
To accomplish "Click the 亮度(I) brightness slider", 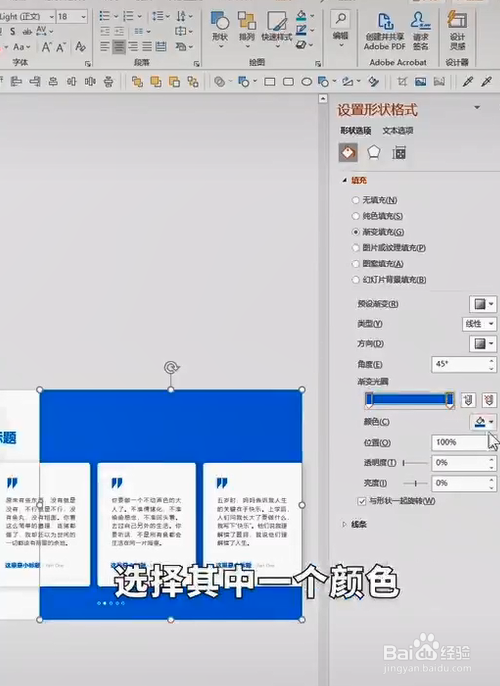I will [x=415, y=483].
